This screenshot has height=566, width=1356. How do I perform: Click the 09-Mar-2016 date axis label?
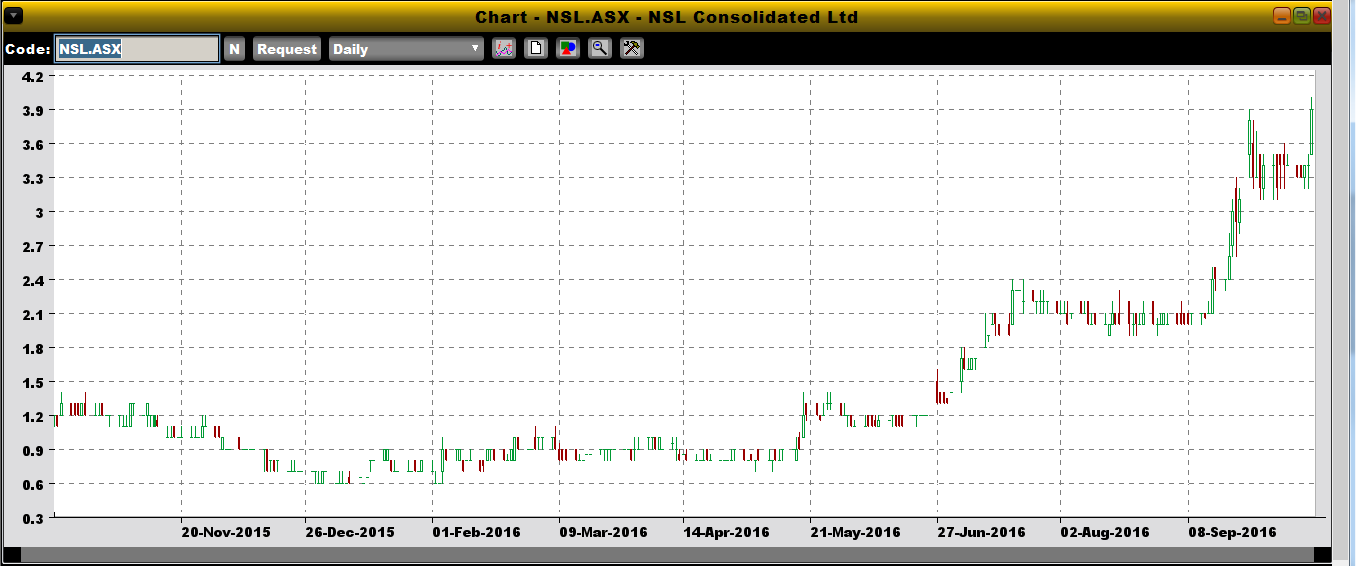(603, 532)
